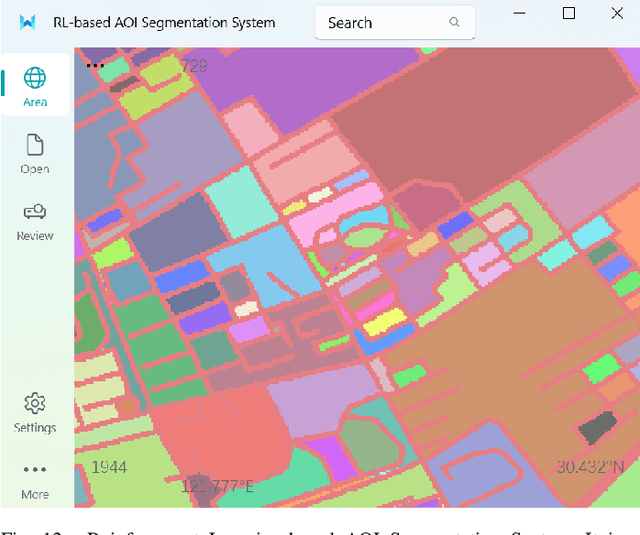Open the Review panel from sidebar
The width and height of the screenshot is (640, 535).
[35, 219]
